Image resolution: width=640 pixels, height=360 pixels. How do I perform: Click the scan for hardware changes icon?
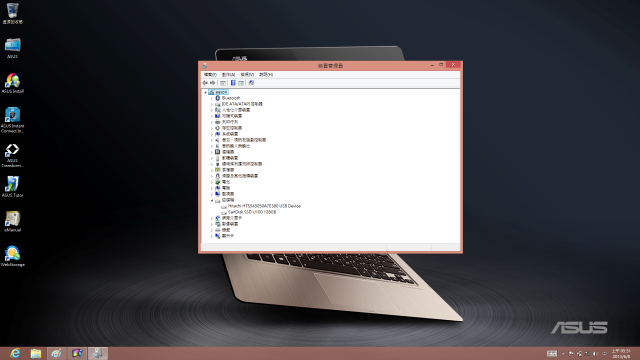tap(251, 83)
